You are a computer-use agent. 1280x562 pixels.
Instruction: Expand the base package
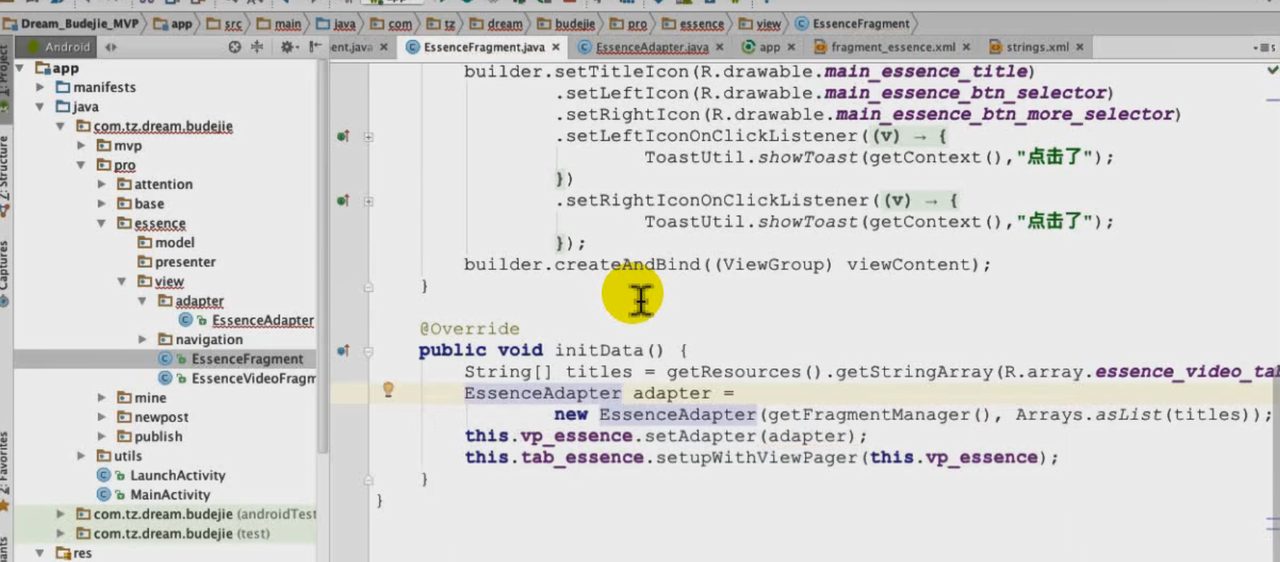click(103, 204)
